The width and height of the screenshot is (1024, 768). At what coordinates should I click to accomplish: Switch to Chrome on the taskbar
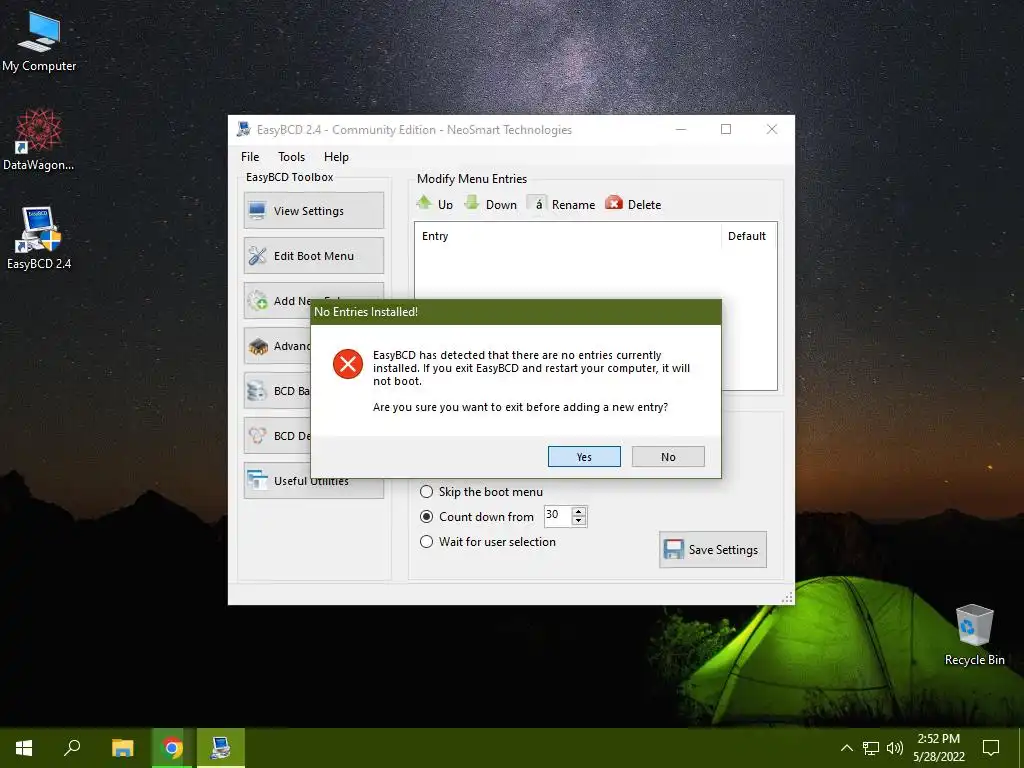pos(172,748)
